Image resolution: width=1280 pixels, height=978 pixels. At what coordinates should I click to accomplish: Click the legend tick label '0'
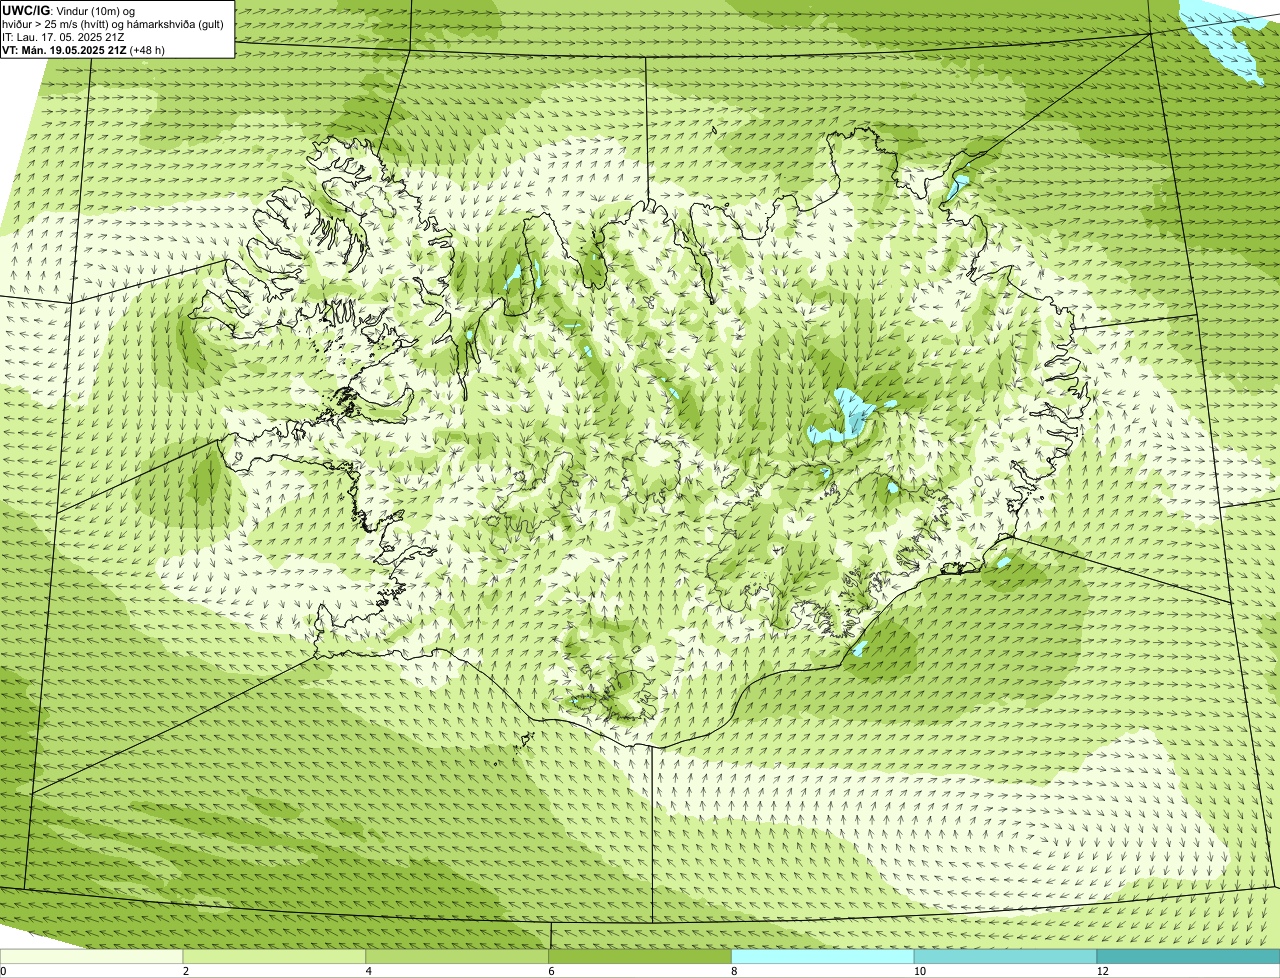click(x=3, y=971)
